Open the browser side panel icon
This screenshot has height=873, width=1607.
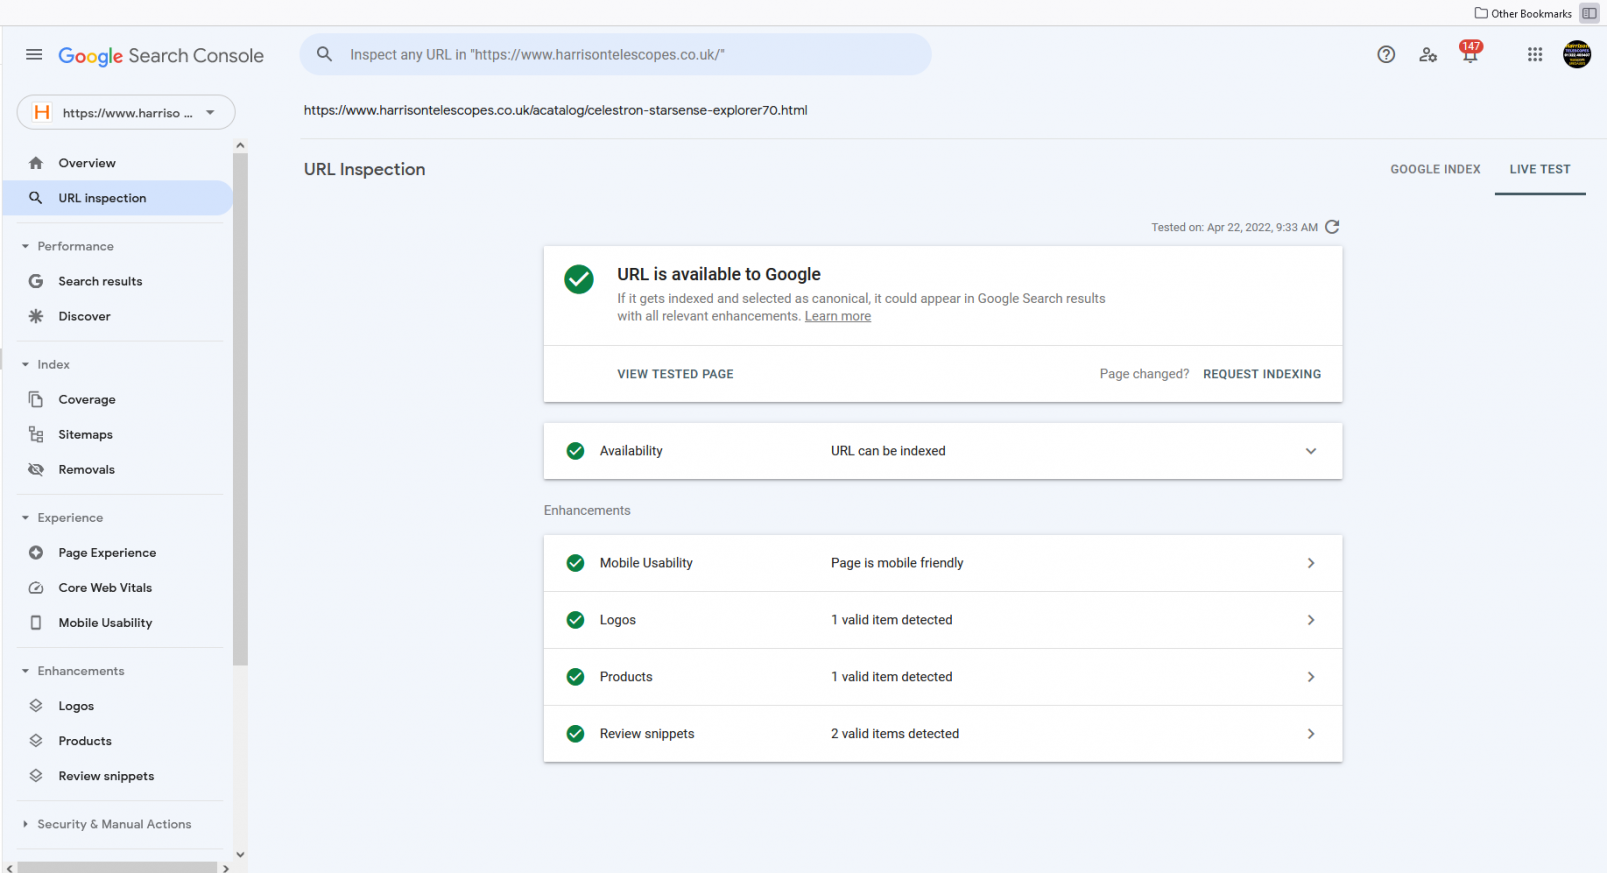click(x=1589, y=13)
